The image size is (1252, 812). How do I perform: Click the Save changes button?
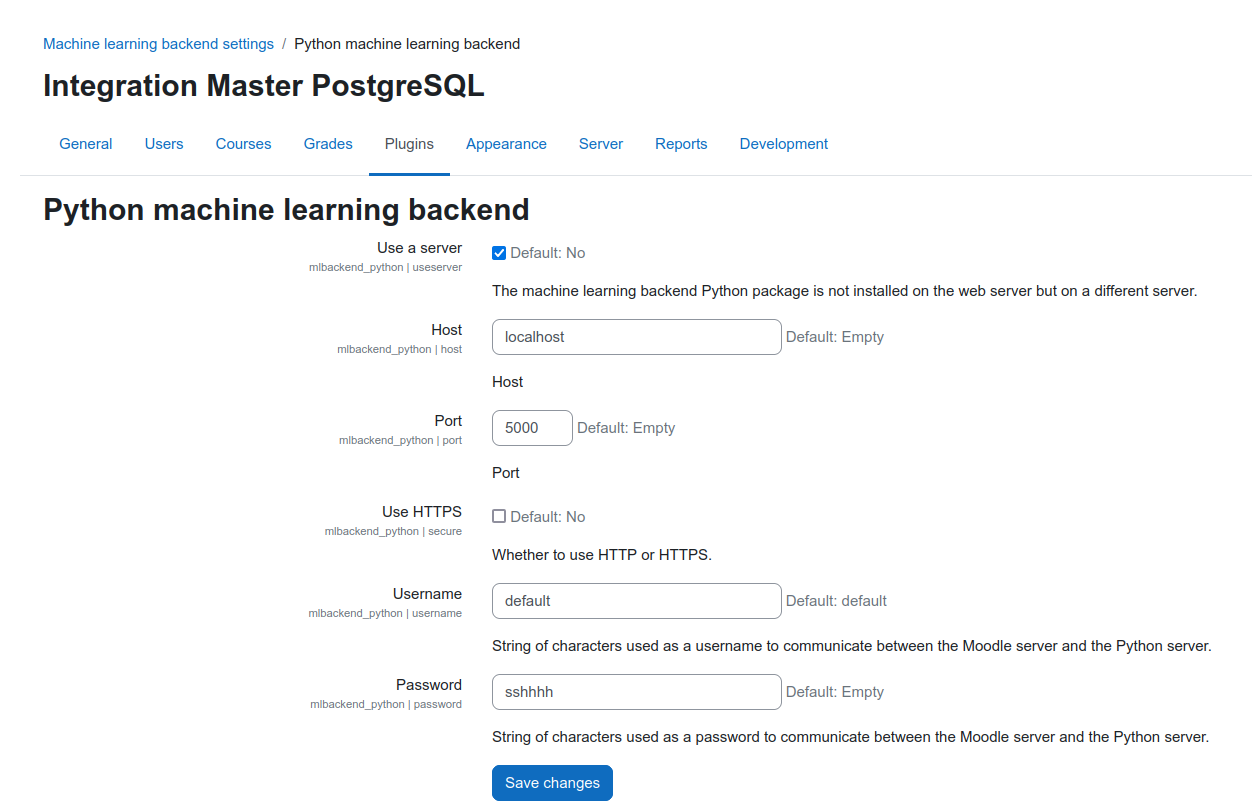552,783
